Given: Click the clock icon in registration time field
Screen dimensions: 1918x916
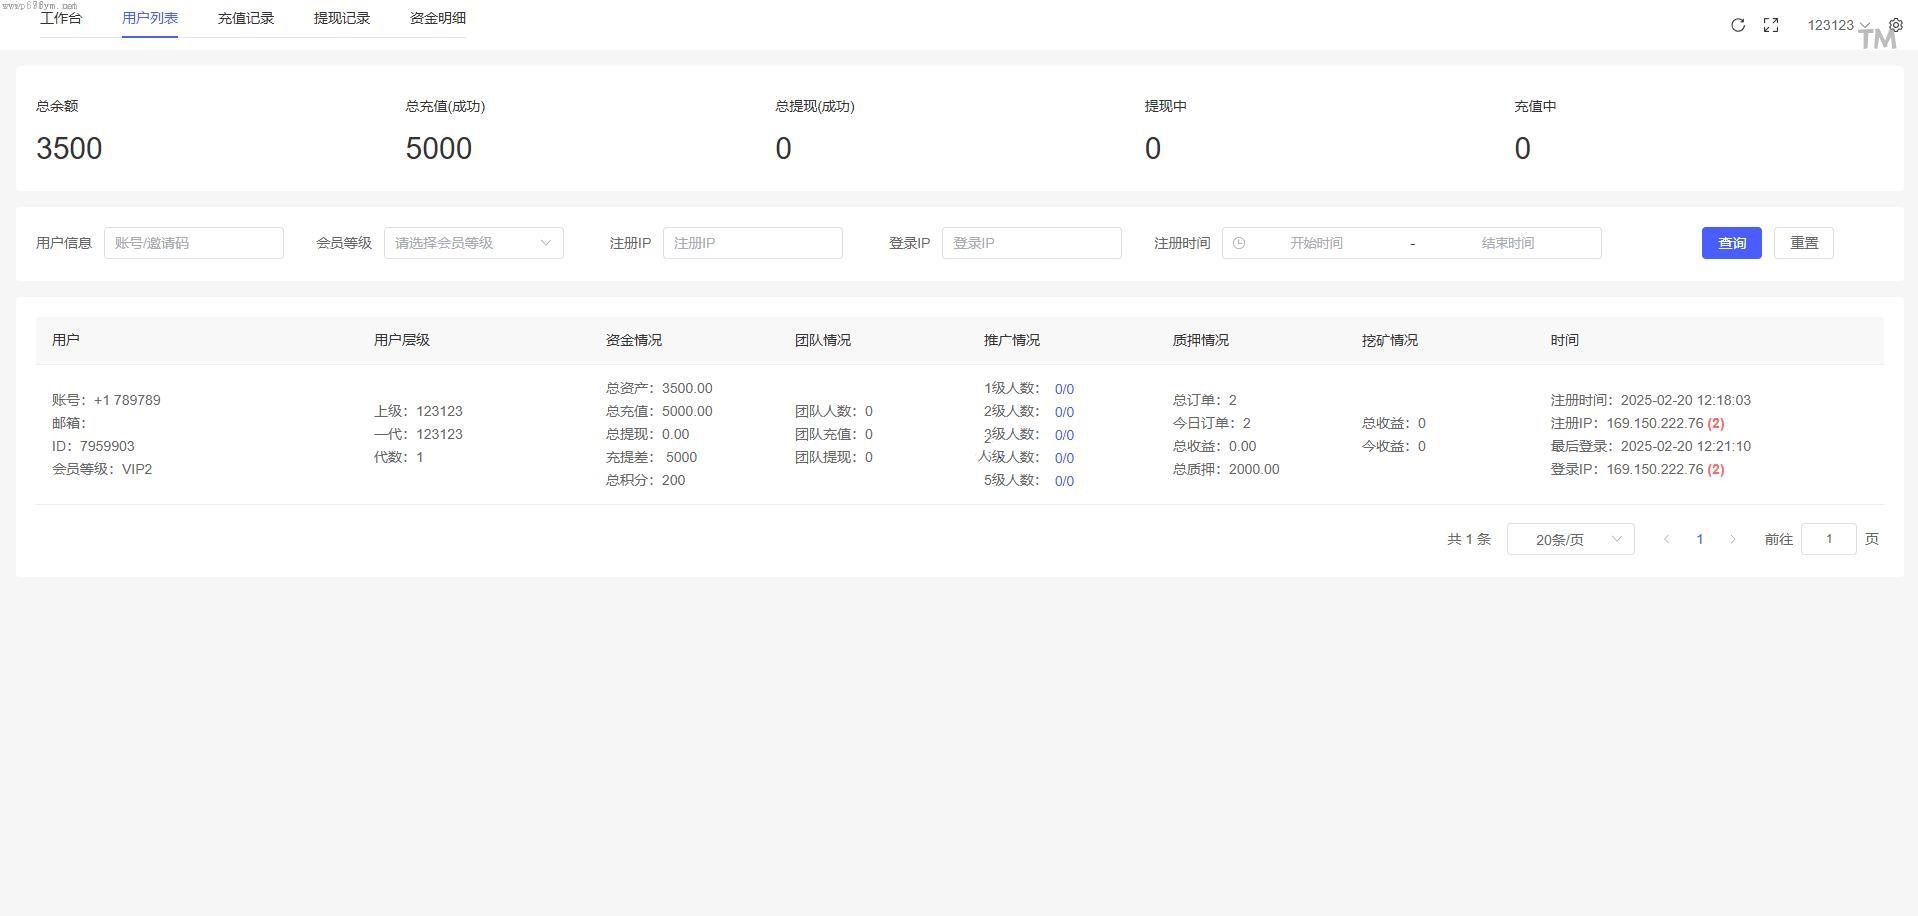Looking at the screenshot, I should (1239, 243).
